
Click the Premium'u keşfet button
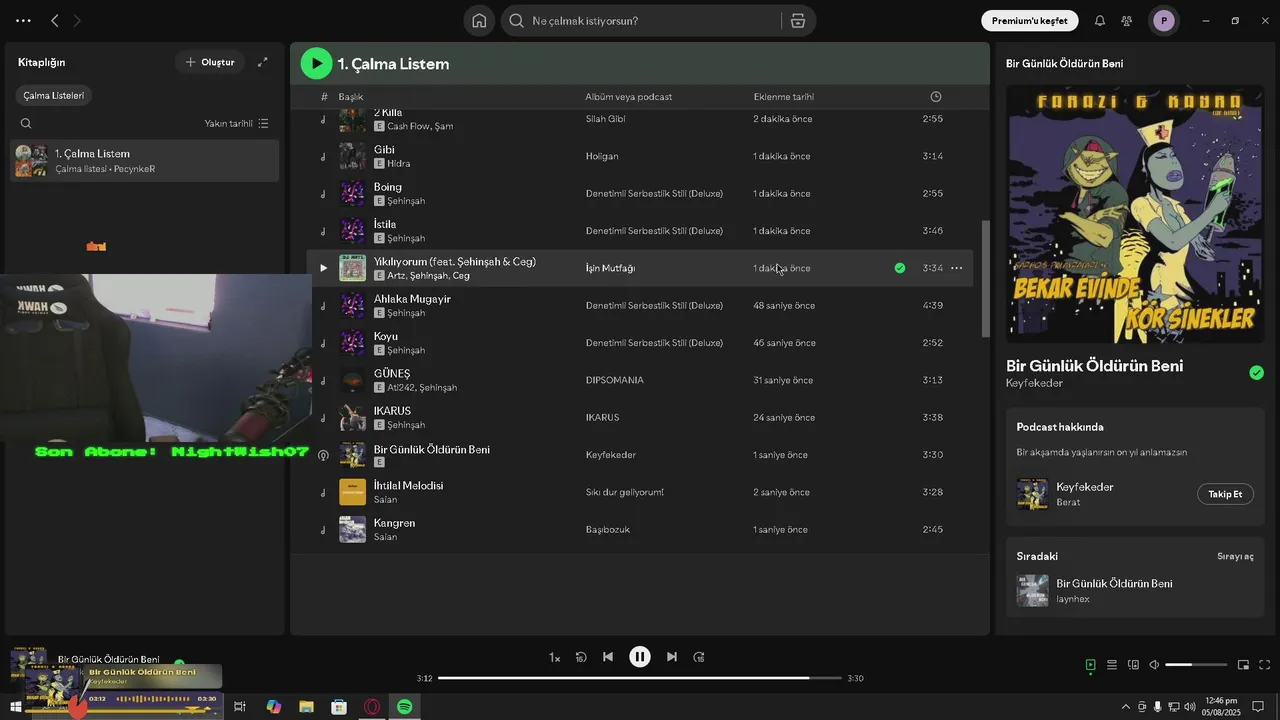tap(1029, 20)
